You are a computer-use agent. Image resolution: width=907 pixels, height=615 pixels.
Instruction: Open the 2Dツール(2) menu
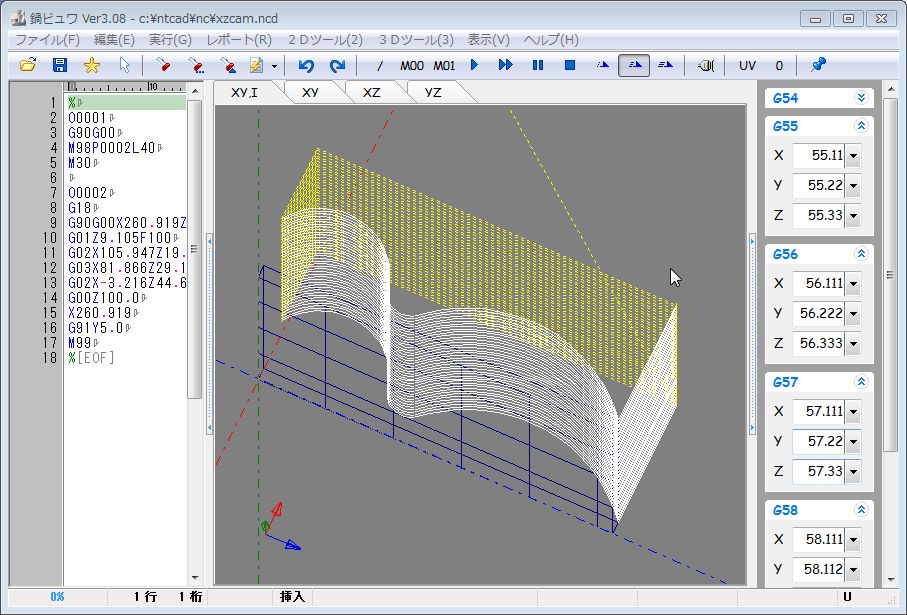tap(325, 40)
